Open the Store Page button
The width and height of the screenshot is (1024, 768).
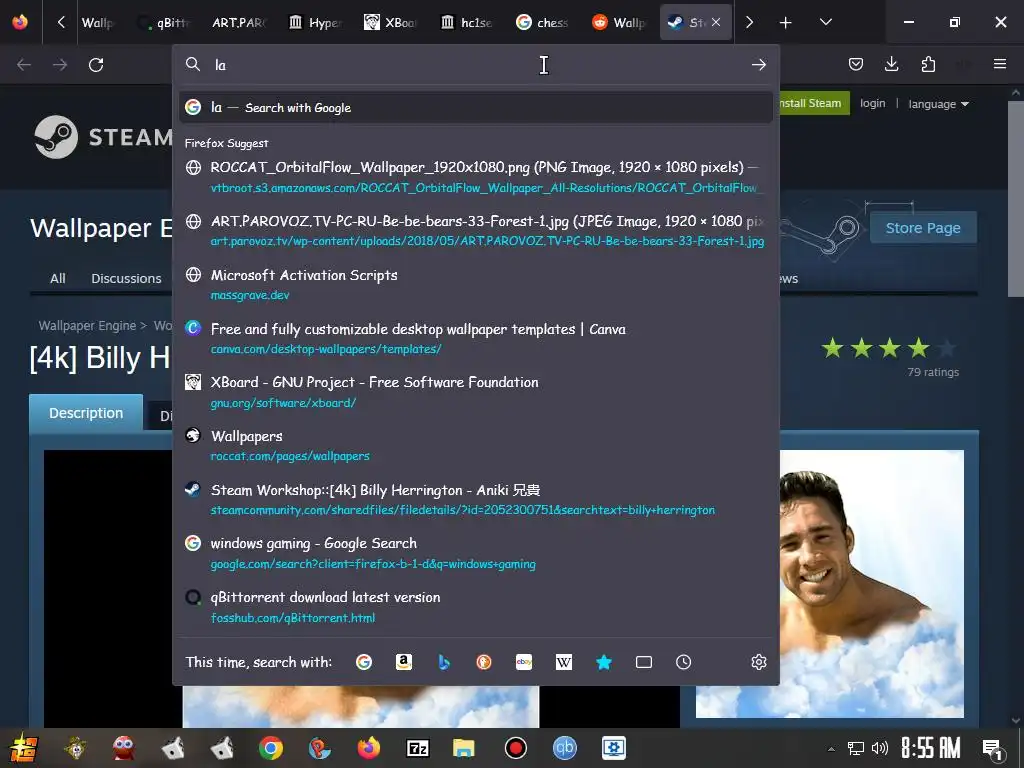click(923, 228)
